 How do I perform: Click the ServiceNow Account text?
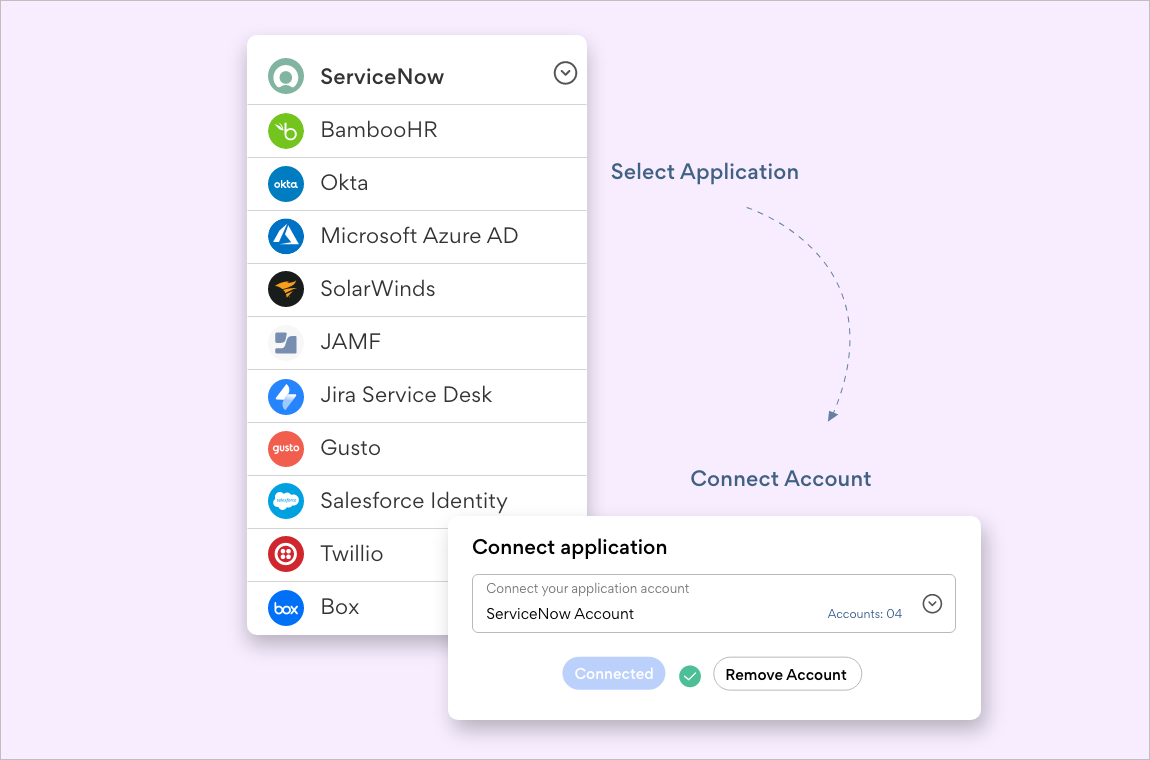[560, 614]
